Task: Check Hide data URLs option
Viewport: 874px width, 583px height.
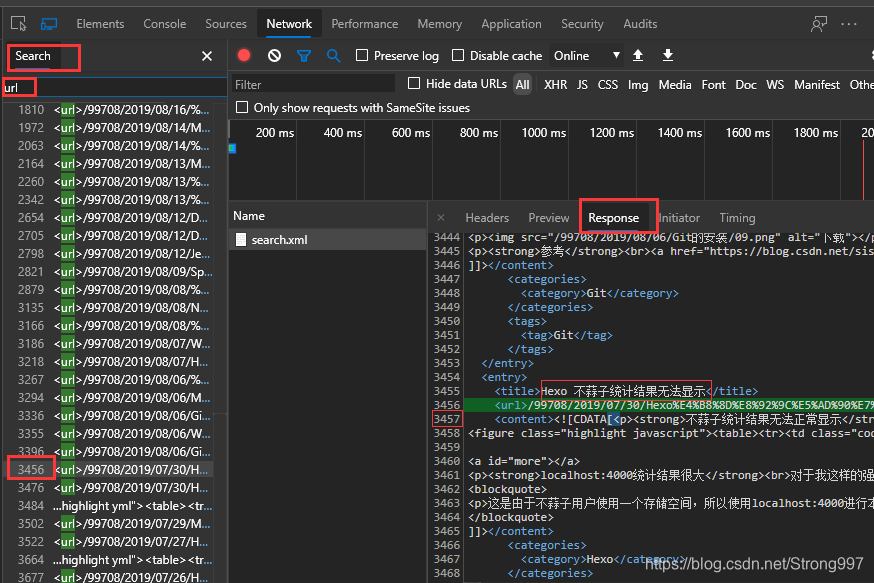Action: 414,83
